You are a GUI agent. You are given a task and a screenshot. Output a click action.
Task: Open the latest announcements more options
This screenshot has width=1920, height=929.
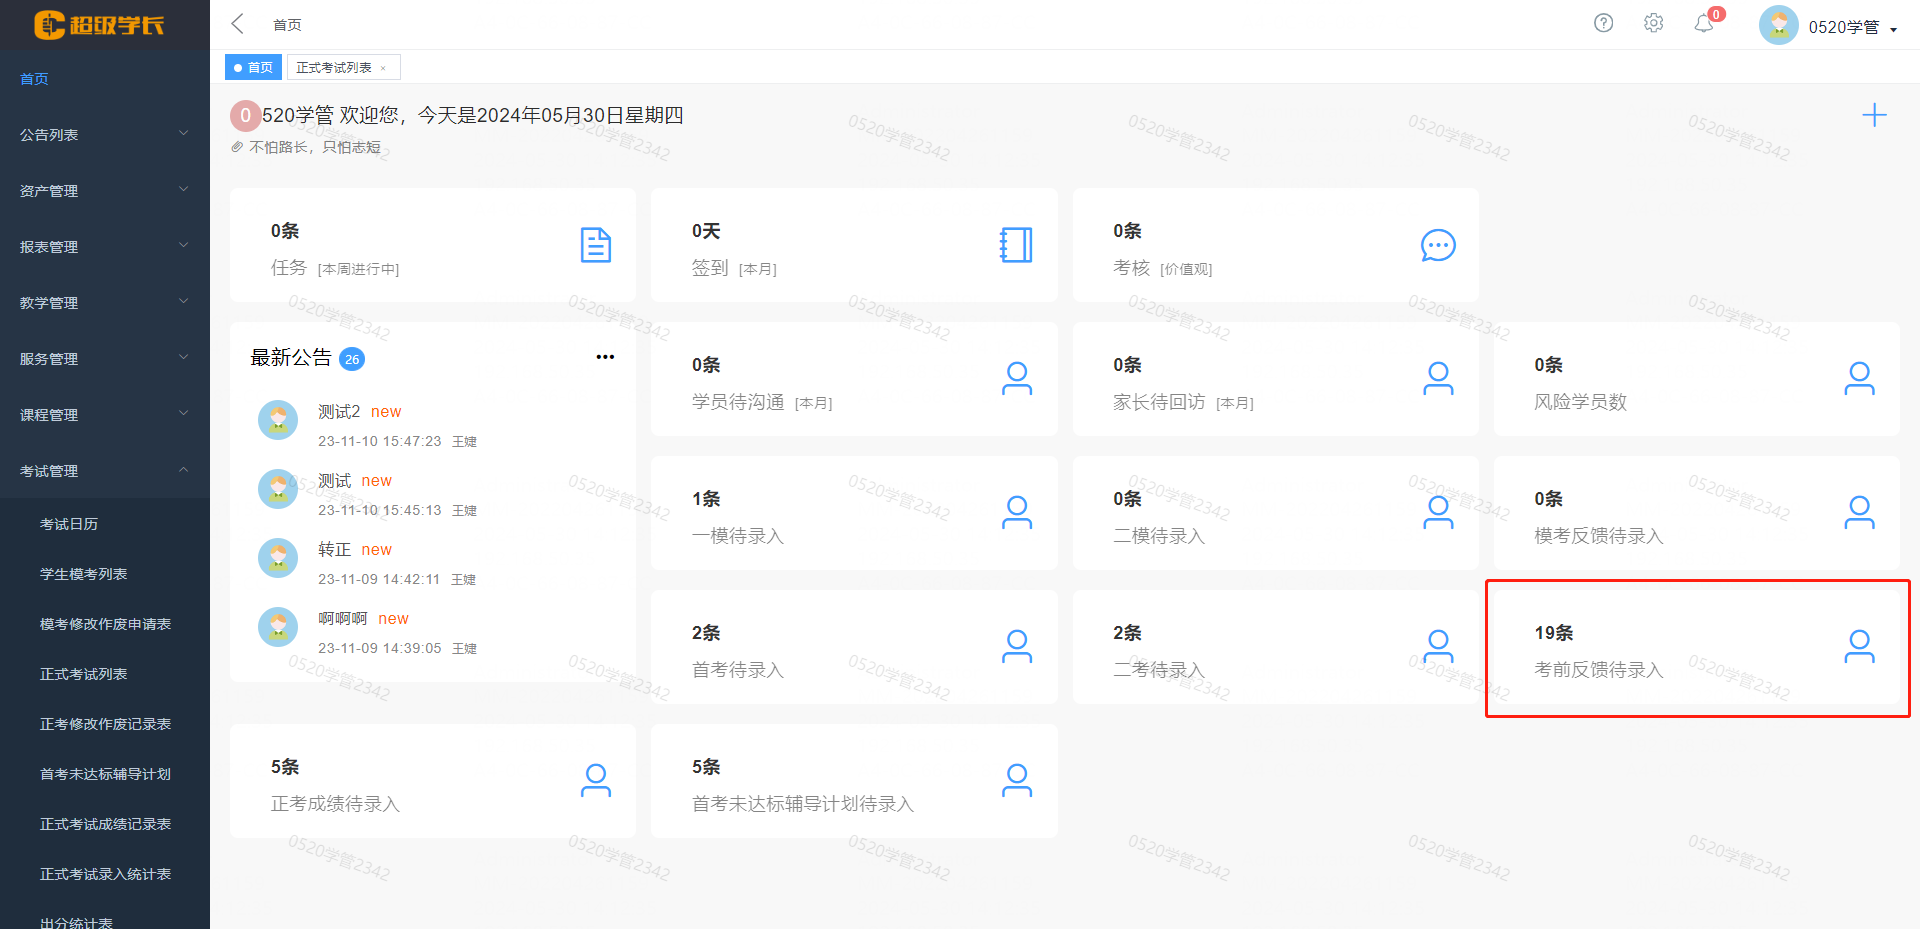[x=605, y=357]
